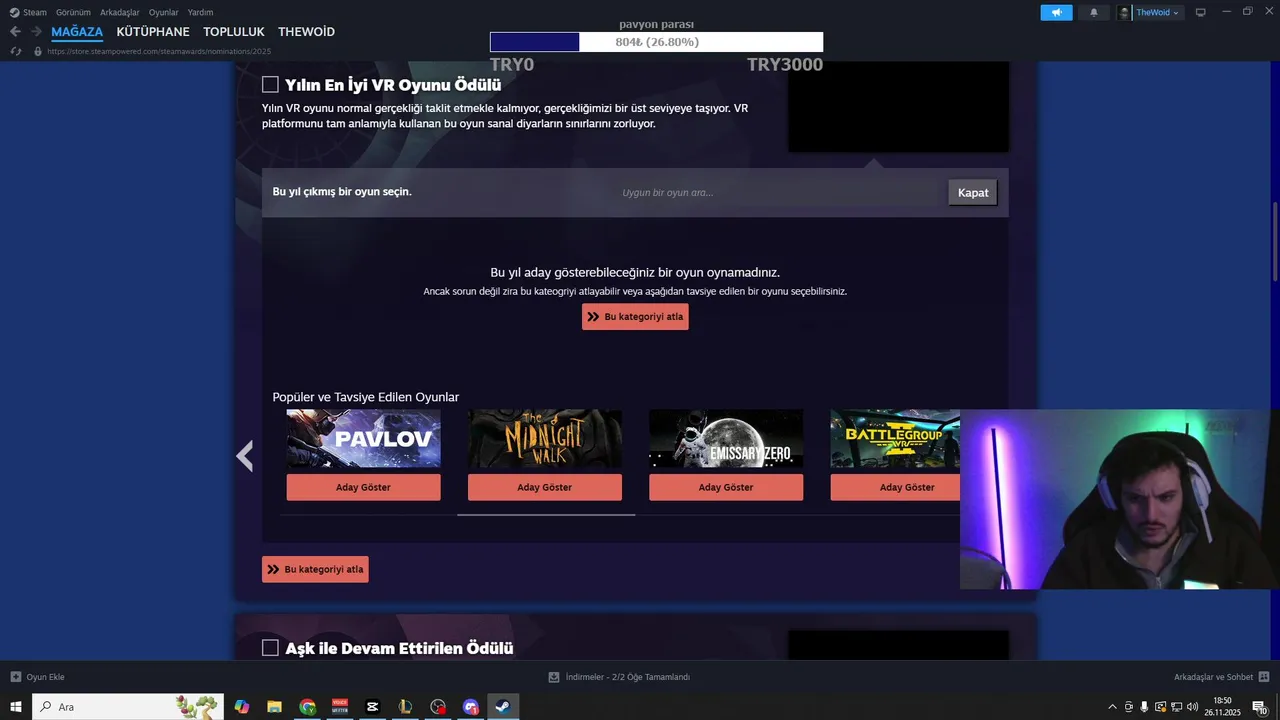Image resolution: width=1280 pixels, height=720 pixels.
Task: Open the notifications bell
Action: tap(1093, 13)
